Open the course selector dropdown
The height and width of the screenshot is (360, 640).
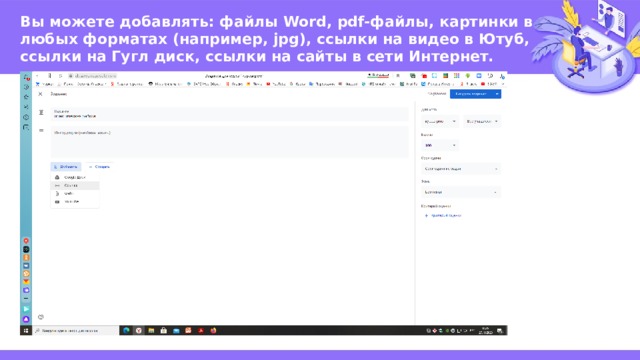tap(440, 122)
